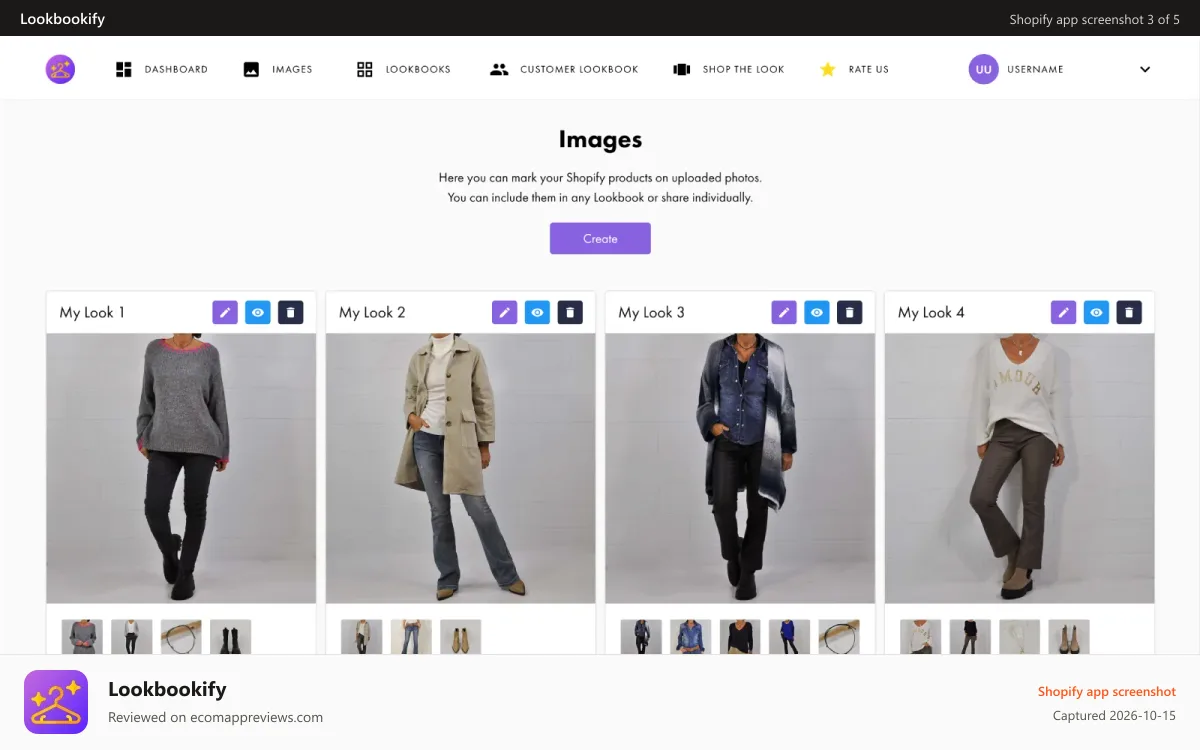
Task: Select beige boots product thumbnail in My Look 4
Action: click(1069, 637)
